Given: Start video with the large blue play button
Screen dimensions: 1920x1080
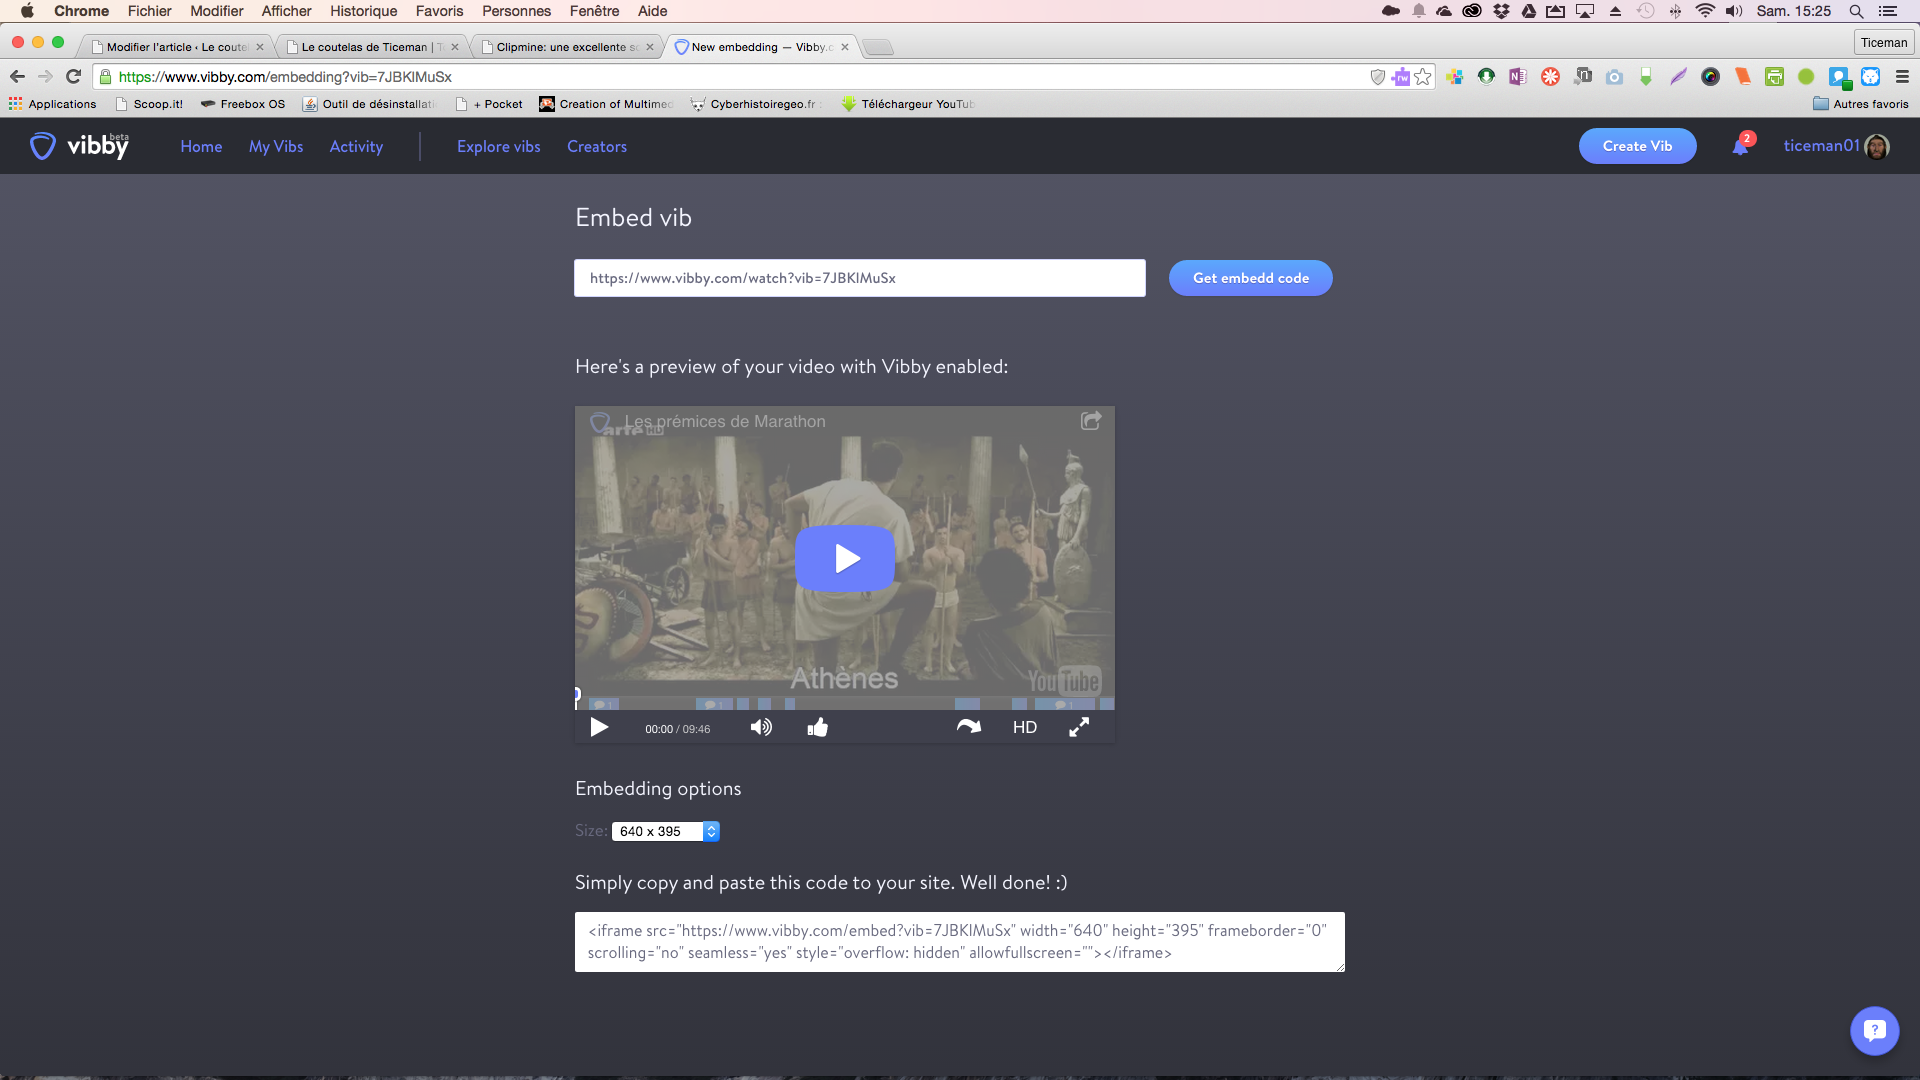Looking at the screenshot, I should pos(845,558).
